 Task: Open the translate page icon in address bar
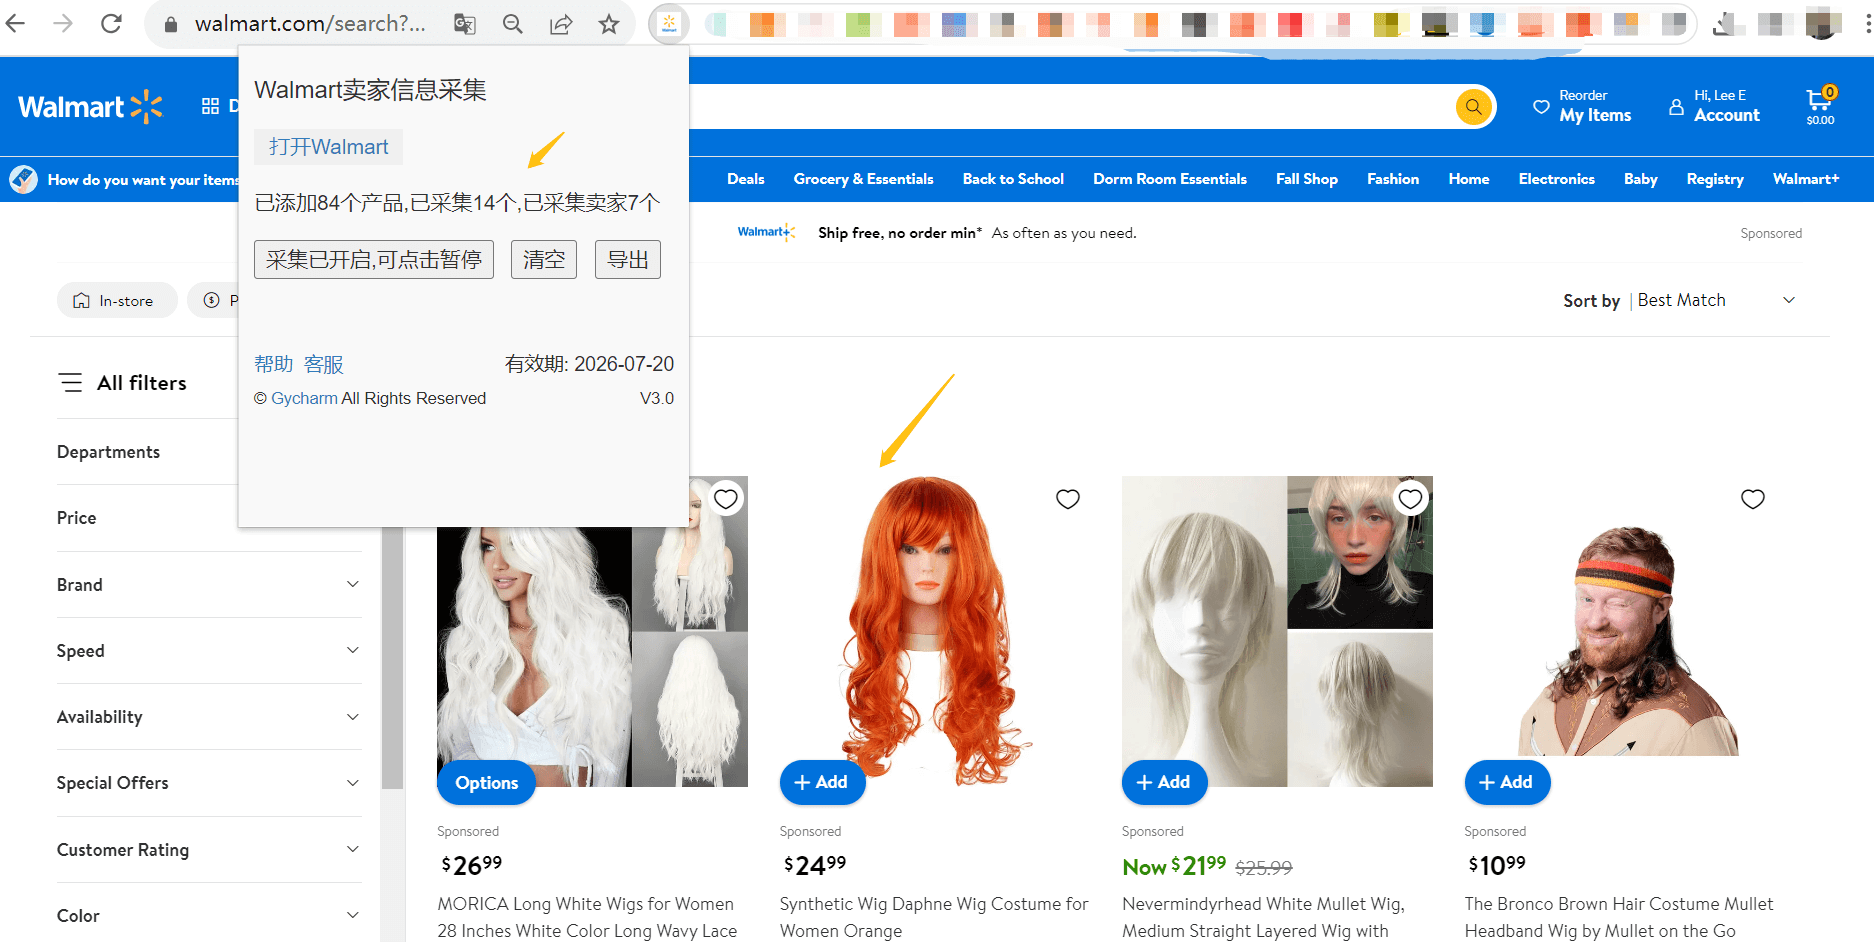[465, 24]
